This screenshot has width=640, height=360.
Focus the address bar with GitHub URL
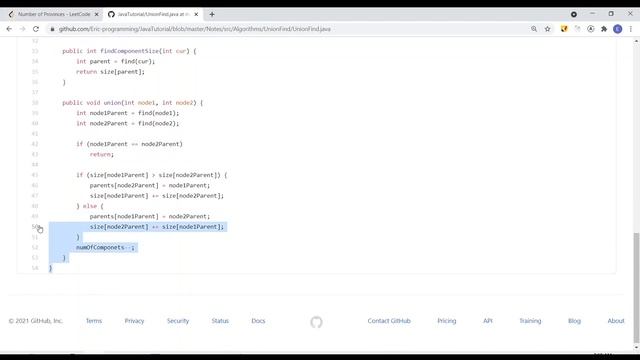pos(195,29)
